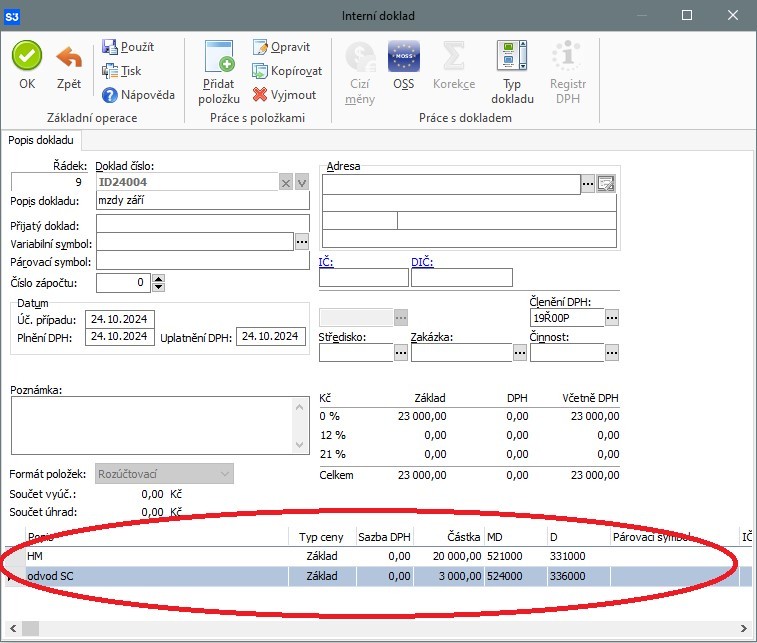Image resolution: width=757 pixels, height=643 pixels.
Task: Click the Zakázka input field
Action: click(x=462, y=353)
